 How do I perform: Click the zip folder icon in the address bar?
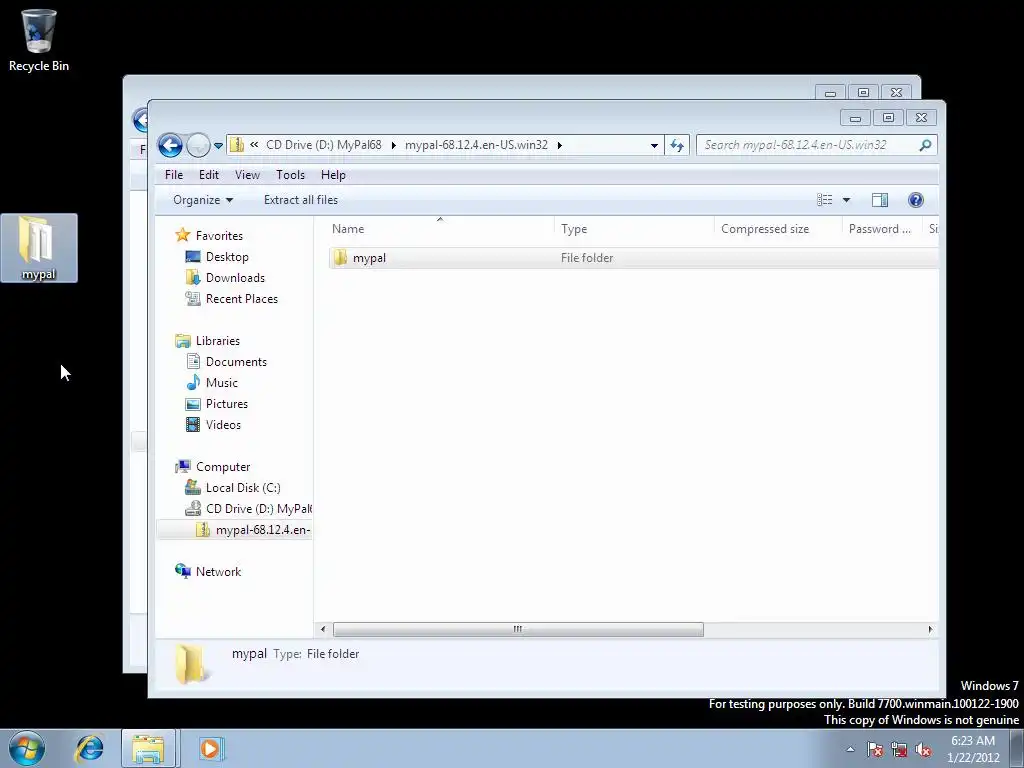coord(237,145)
